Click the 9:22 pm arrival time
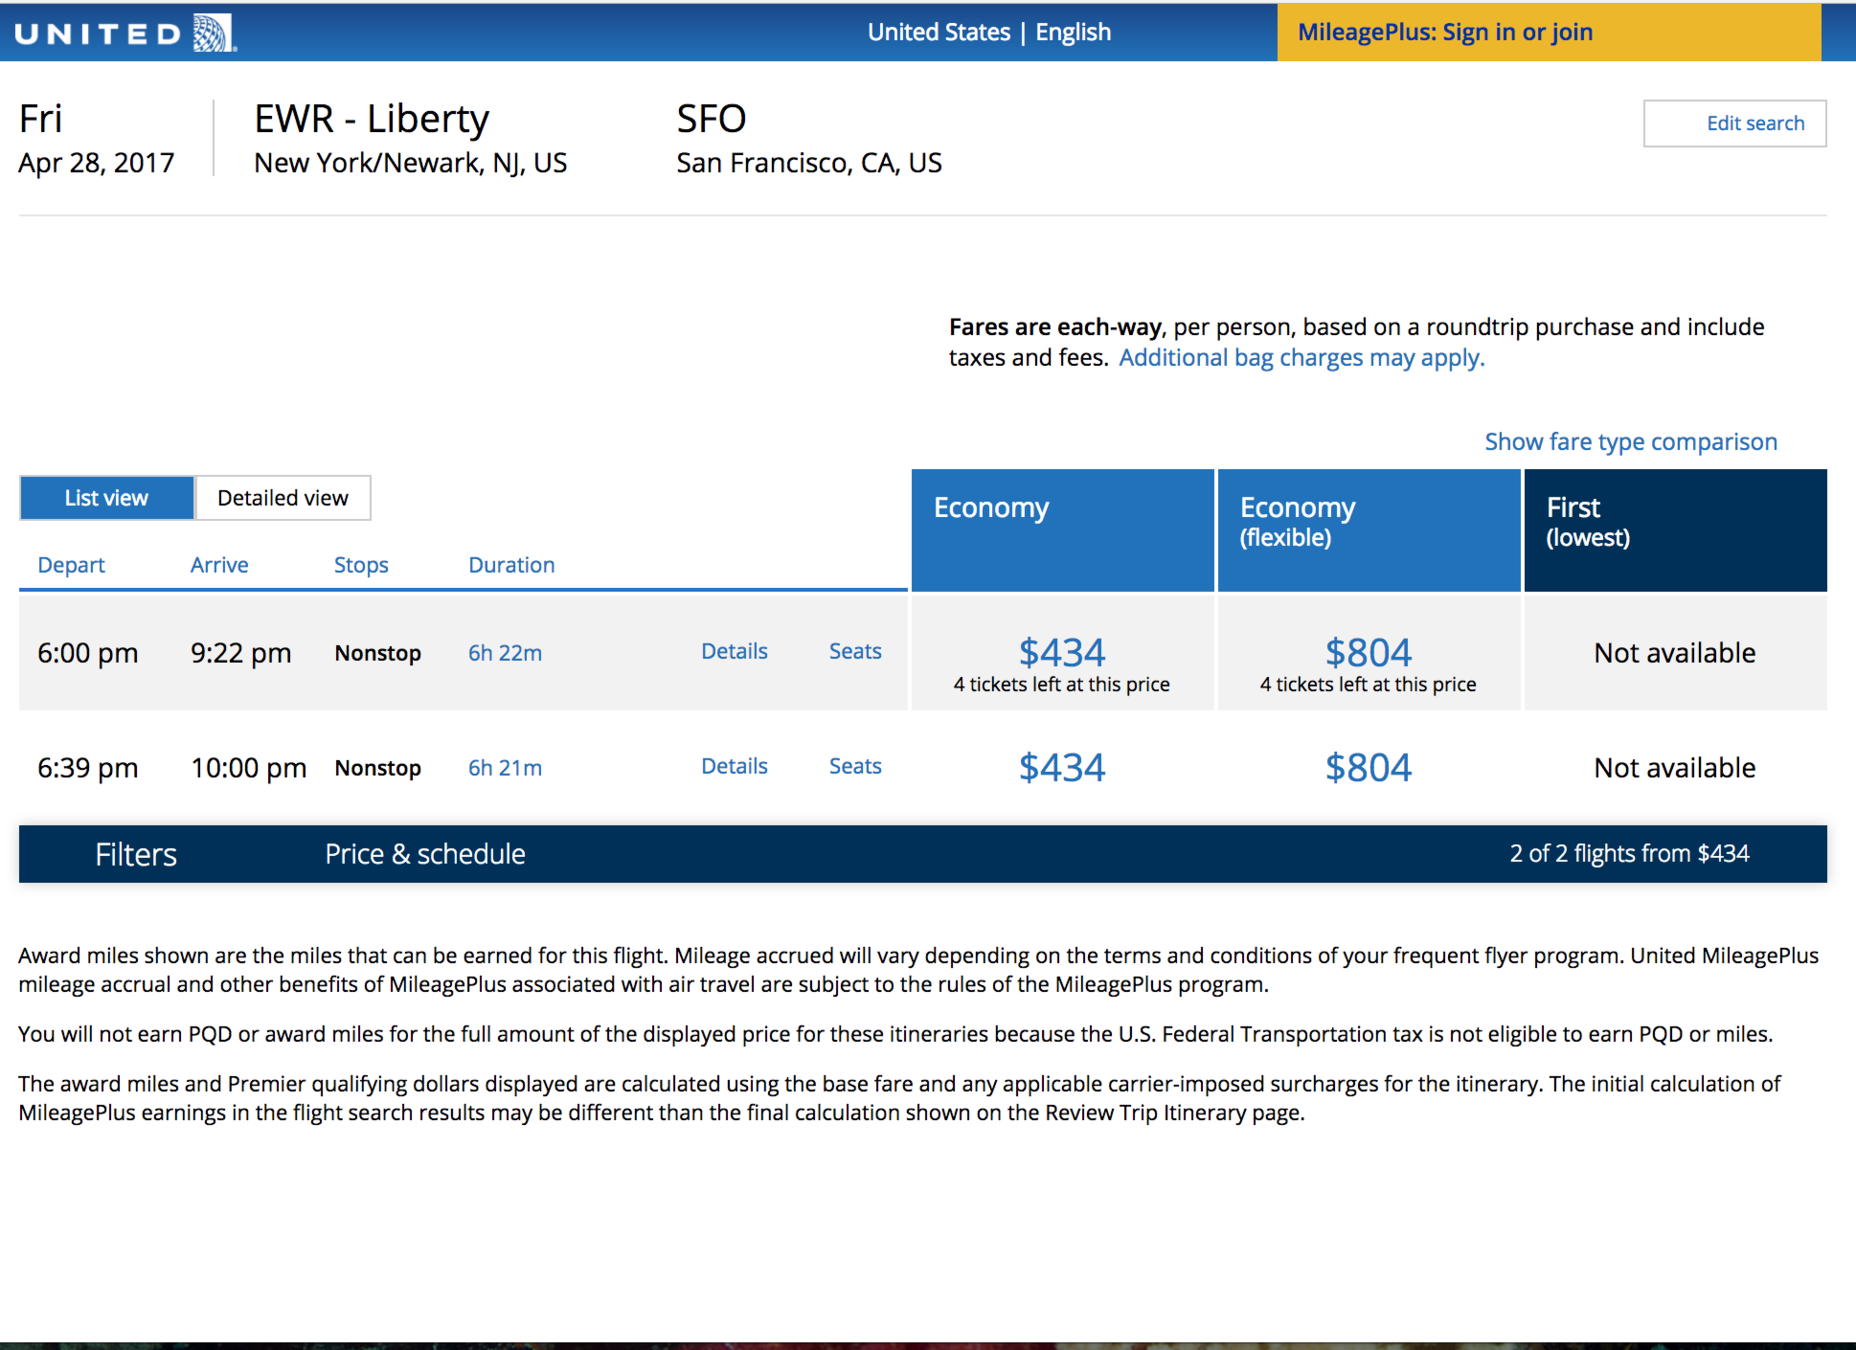The image size is (1856, 1350). [x=241, y=653]
